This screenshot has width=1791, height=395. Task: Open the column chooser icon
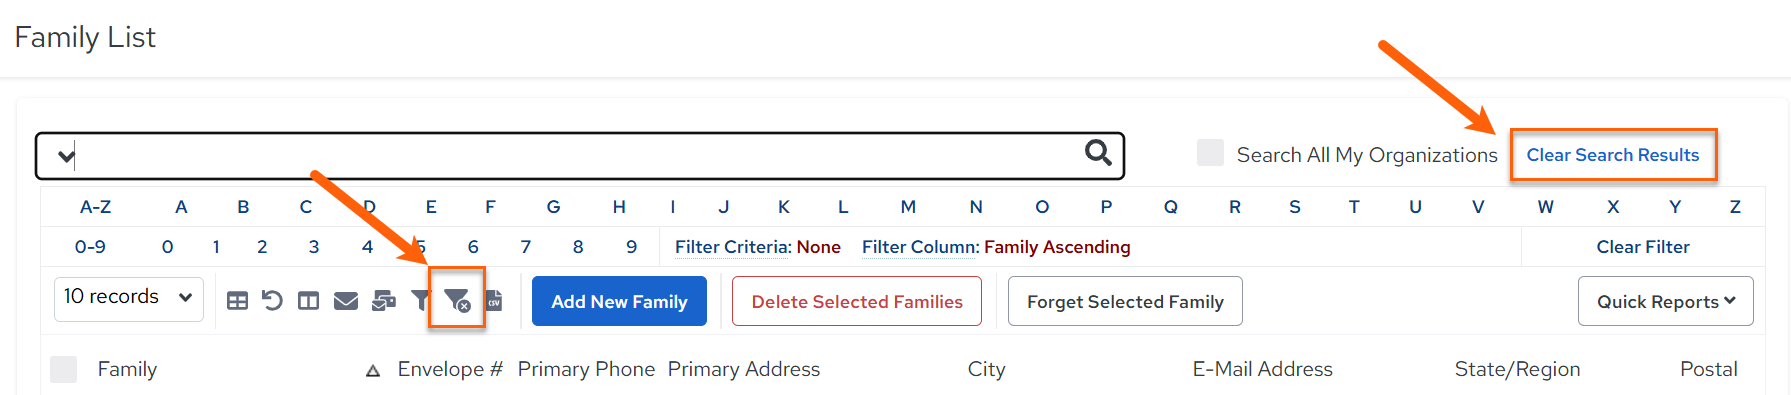pos(309,301)
